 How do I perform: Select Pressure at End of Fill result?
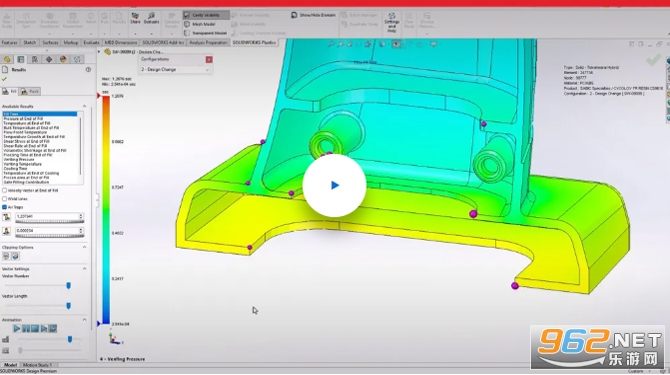(23, 119)
